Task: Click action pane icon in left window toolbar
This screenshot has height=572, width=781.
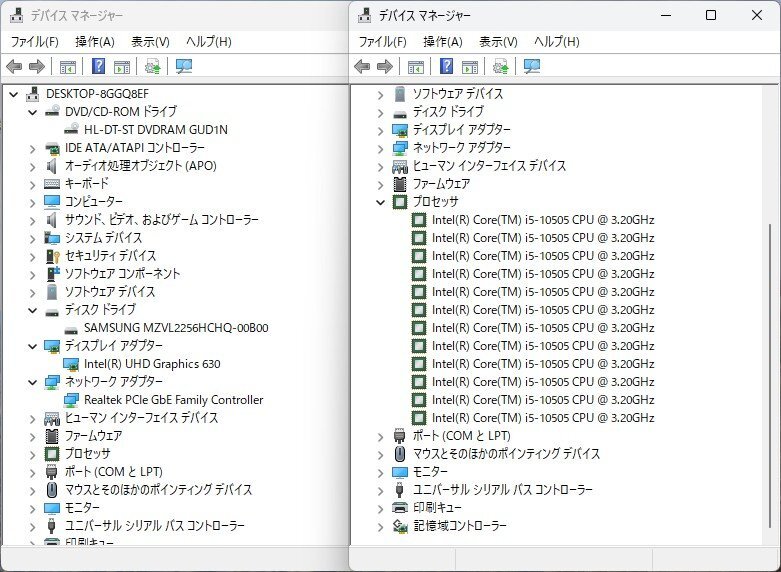Action: click(x=122, y=66)
